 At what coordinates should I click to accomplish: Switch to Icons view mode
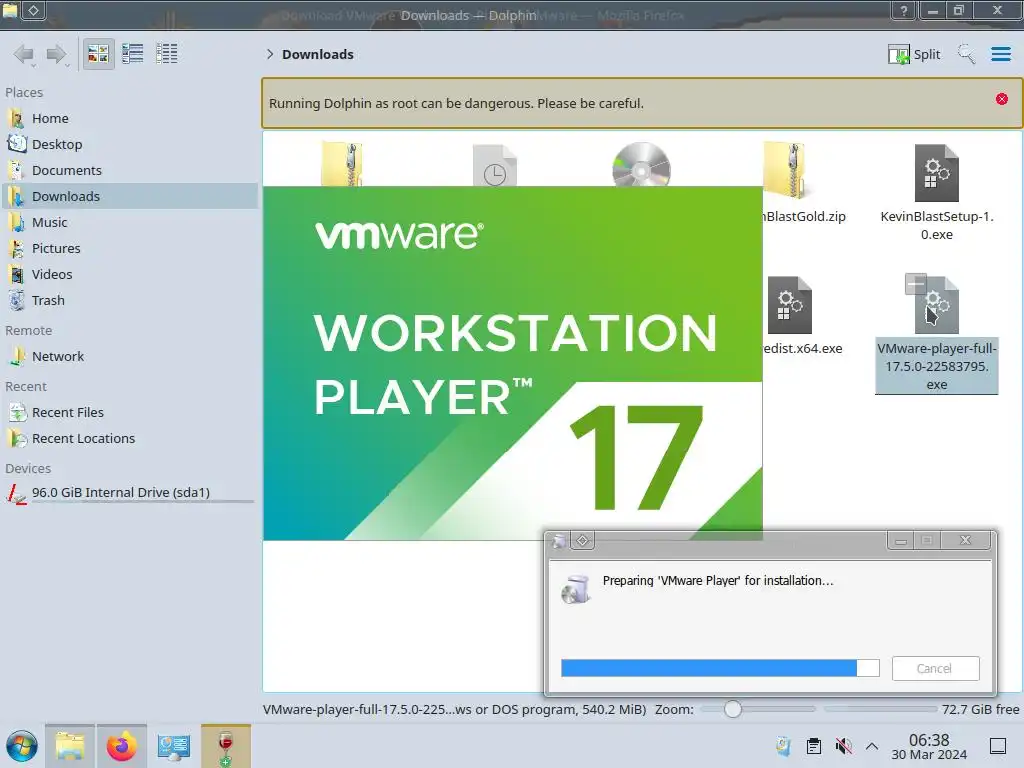click(x=98, y=54)
